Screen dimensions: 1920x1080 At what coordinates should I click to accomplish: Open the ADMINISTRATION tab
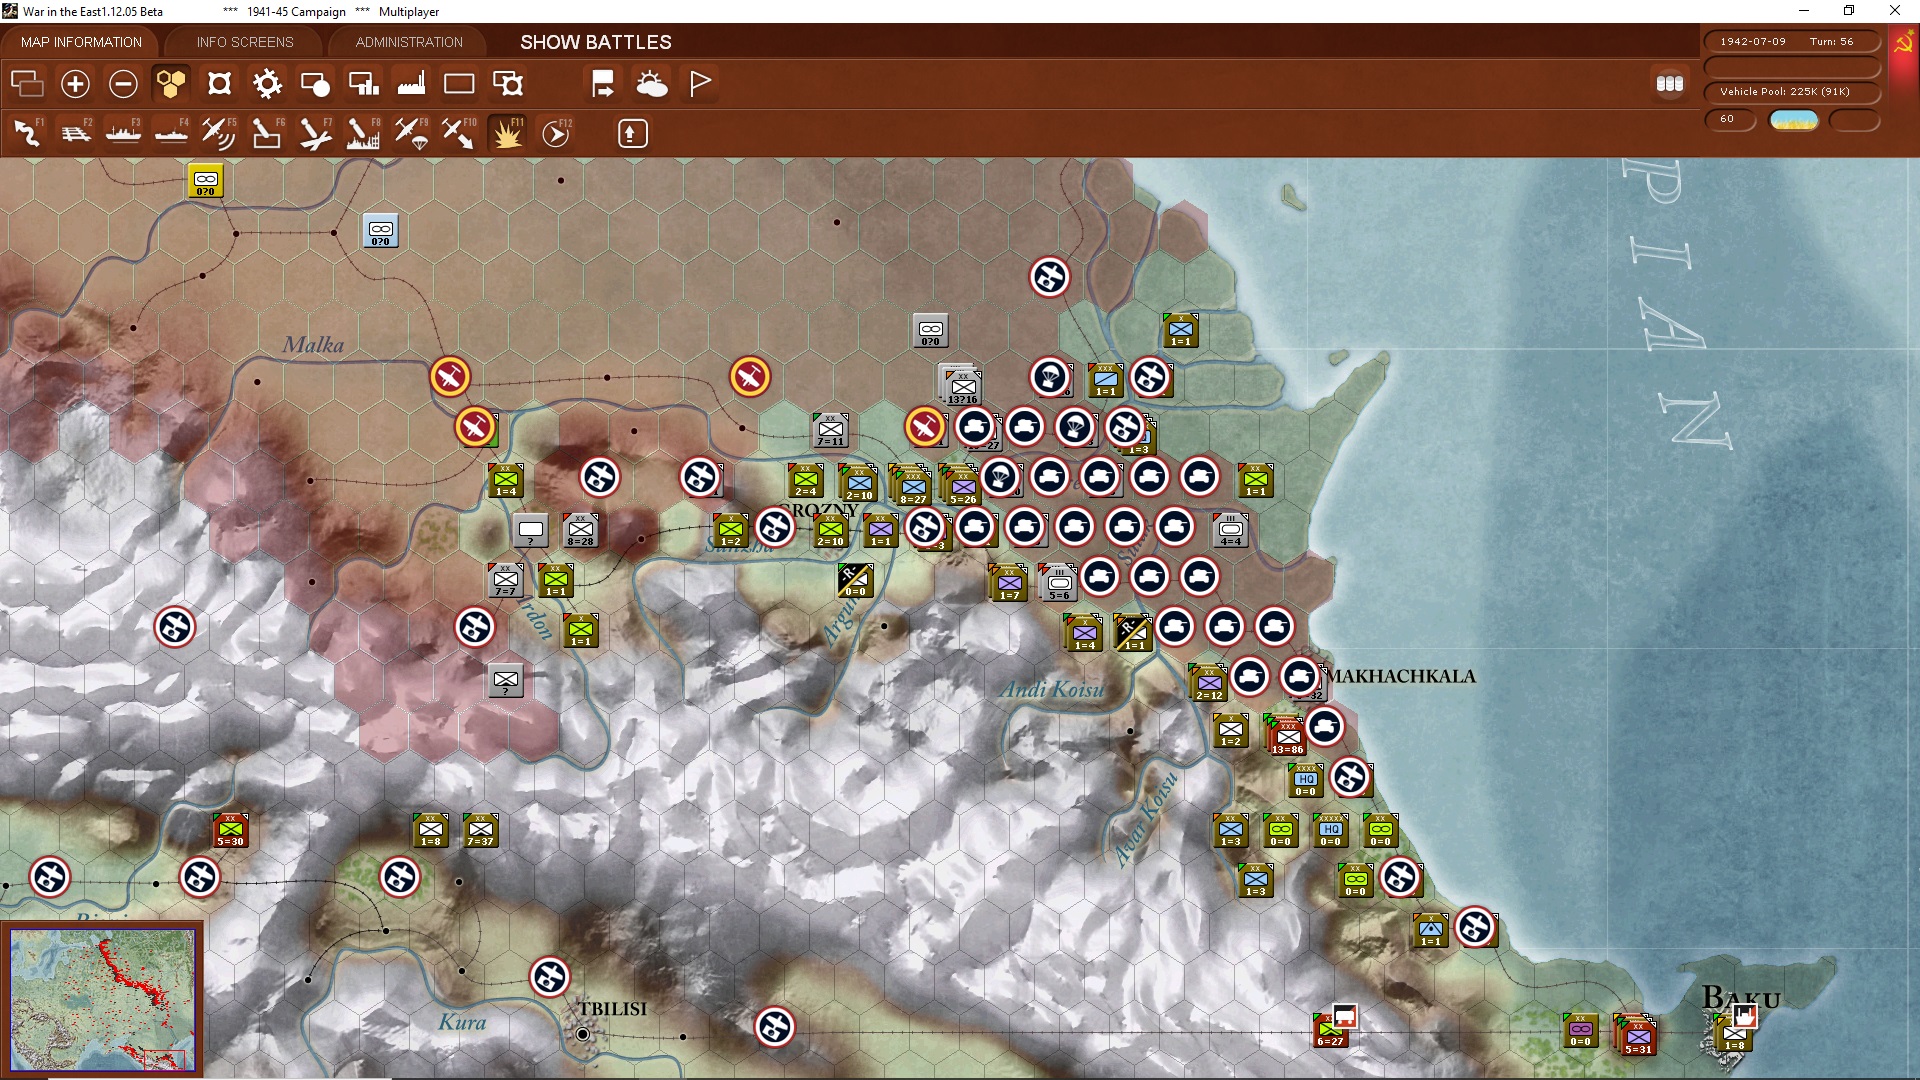coord(409,42)
